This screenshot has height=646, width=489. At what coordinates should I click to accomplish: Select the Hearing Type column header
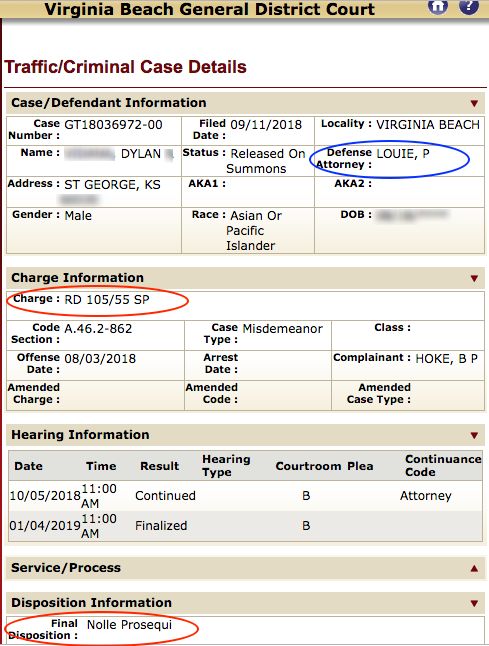[226, 466]
